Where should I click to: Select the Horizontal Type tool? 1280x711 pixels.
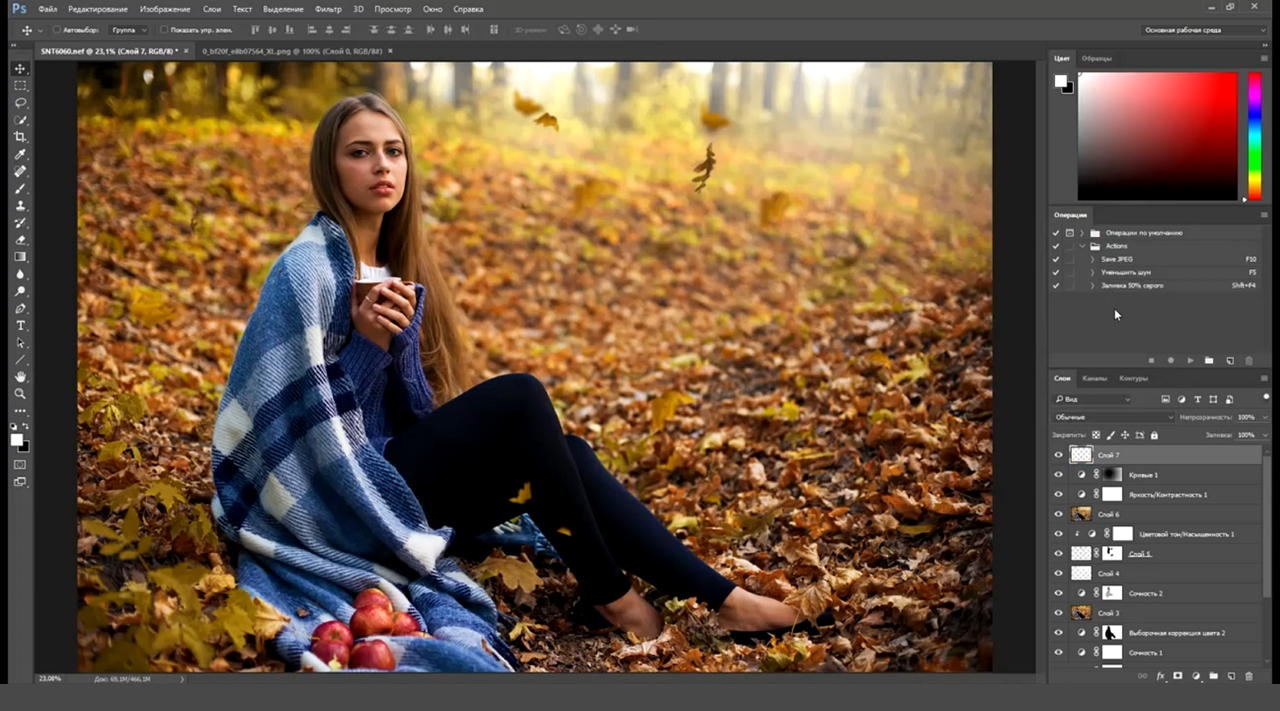pyautogui.click(x=20, y=326)
